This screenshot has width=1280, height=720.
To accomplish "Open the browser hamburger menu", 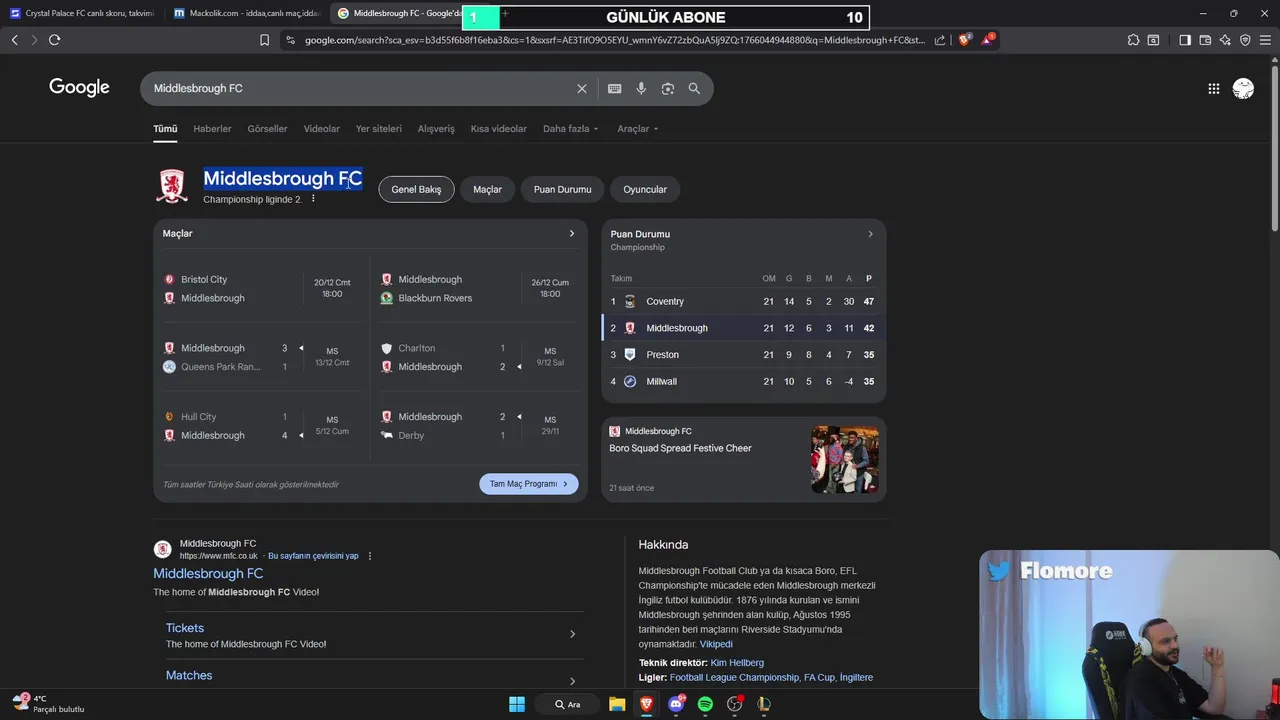I will tap(1265, 40).
